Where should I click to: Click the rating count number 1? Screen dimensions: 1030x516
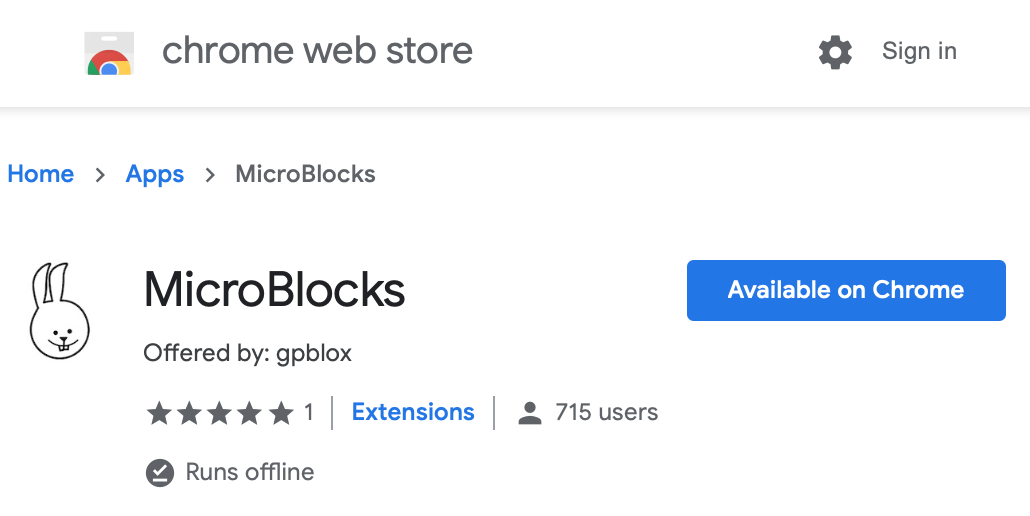309,413
